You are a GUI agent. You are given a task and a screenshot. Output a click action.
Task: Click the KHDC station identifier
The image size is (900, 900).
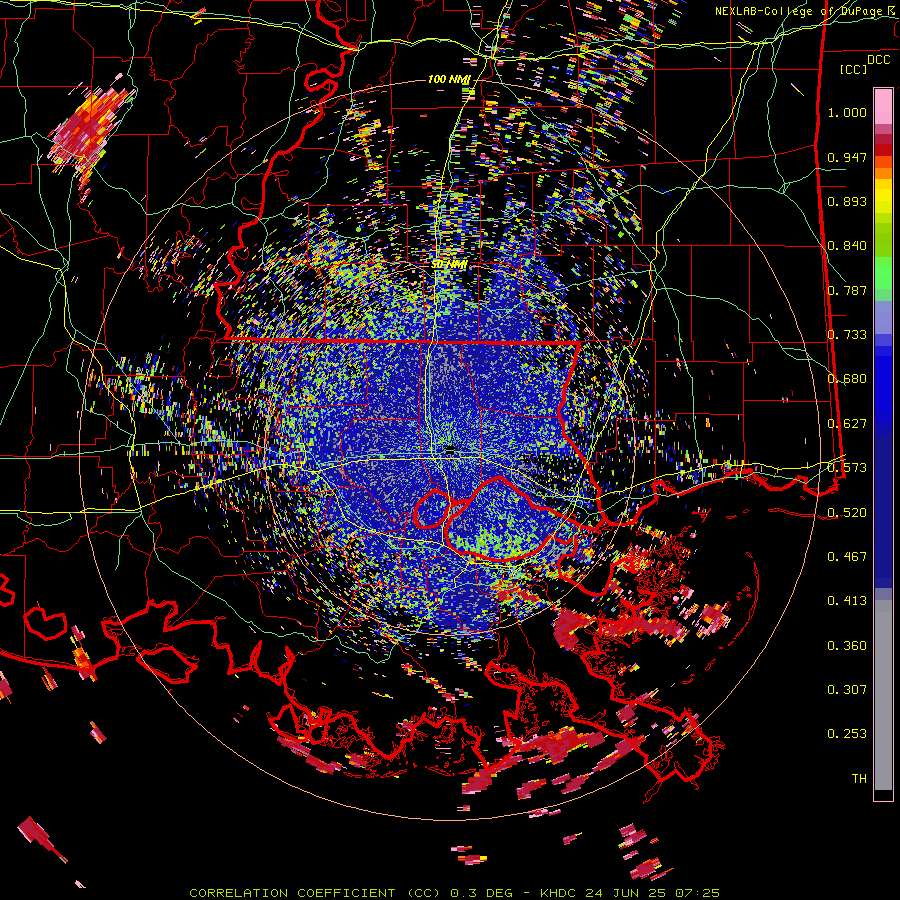coord(560,893)
